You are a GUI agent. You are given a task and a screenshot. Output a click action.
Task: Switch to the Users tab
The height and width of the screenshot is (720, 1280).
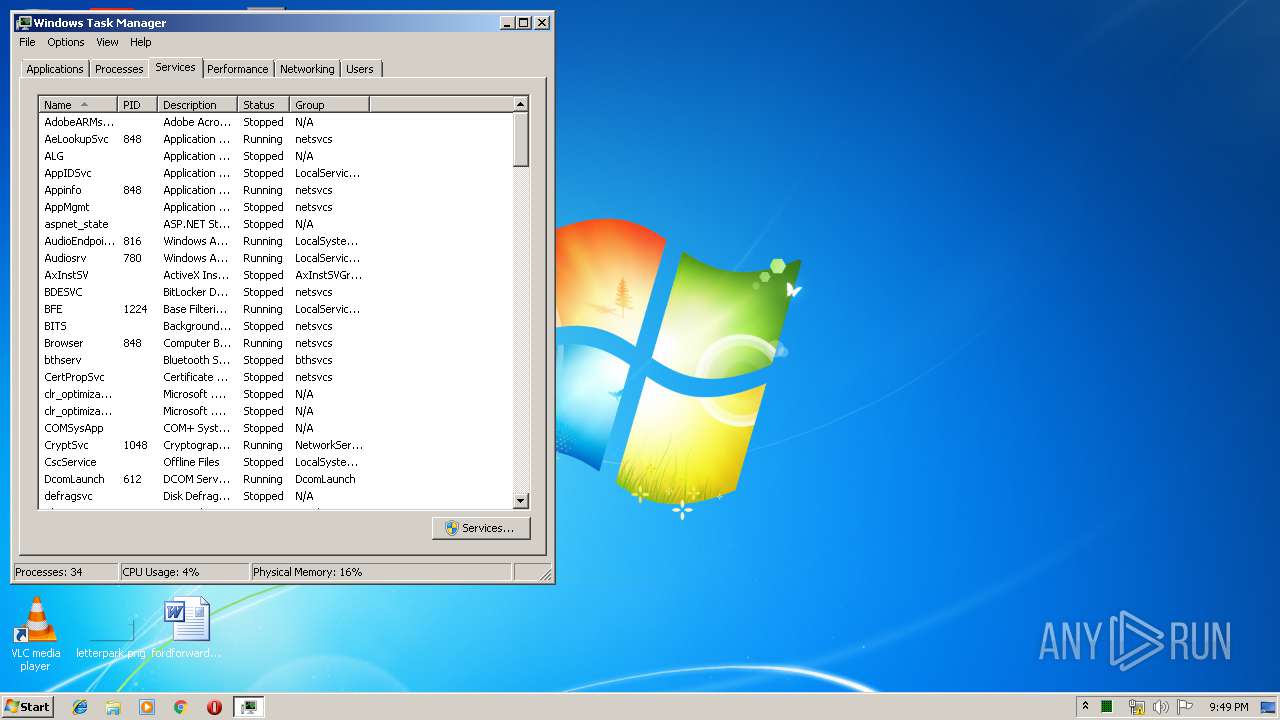point(360,69)
